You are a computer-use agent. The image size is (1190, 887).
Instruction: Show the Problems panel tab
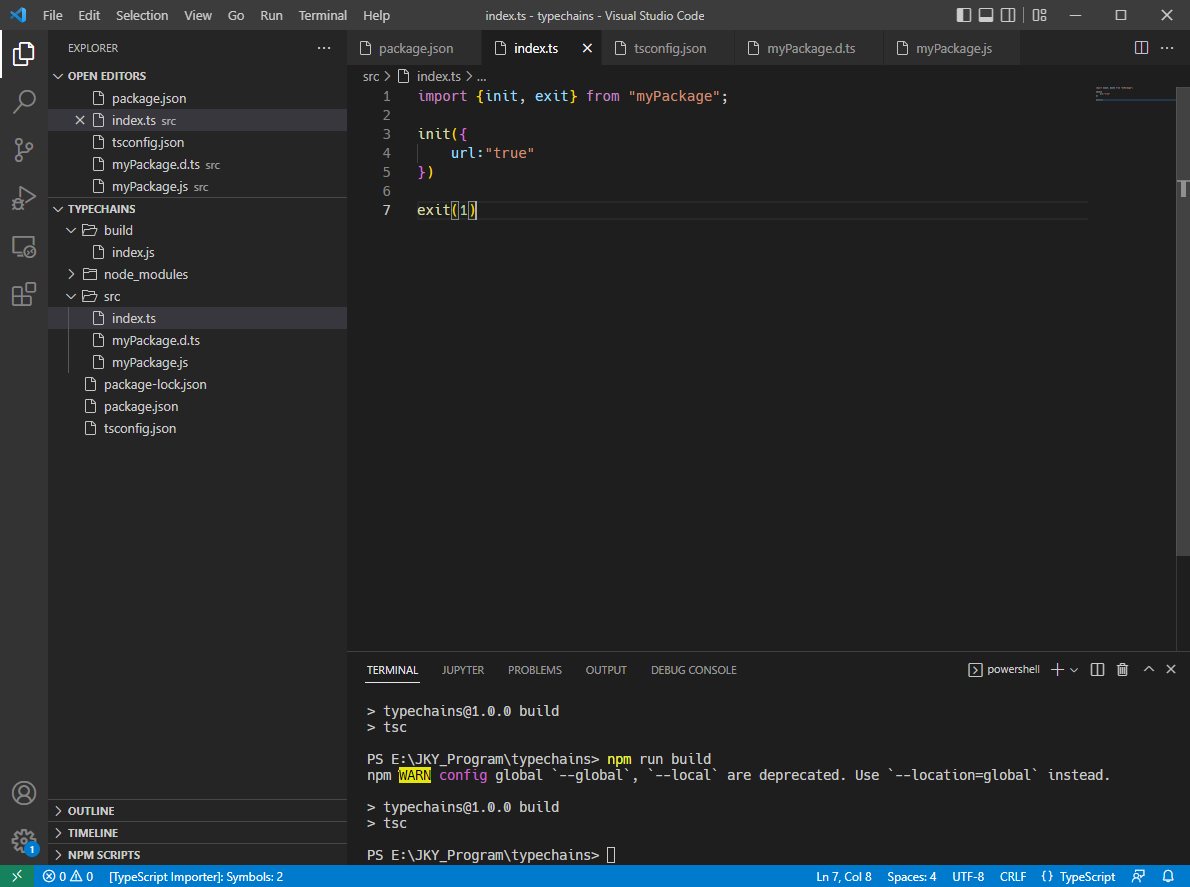535,670
